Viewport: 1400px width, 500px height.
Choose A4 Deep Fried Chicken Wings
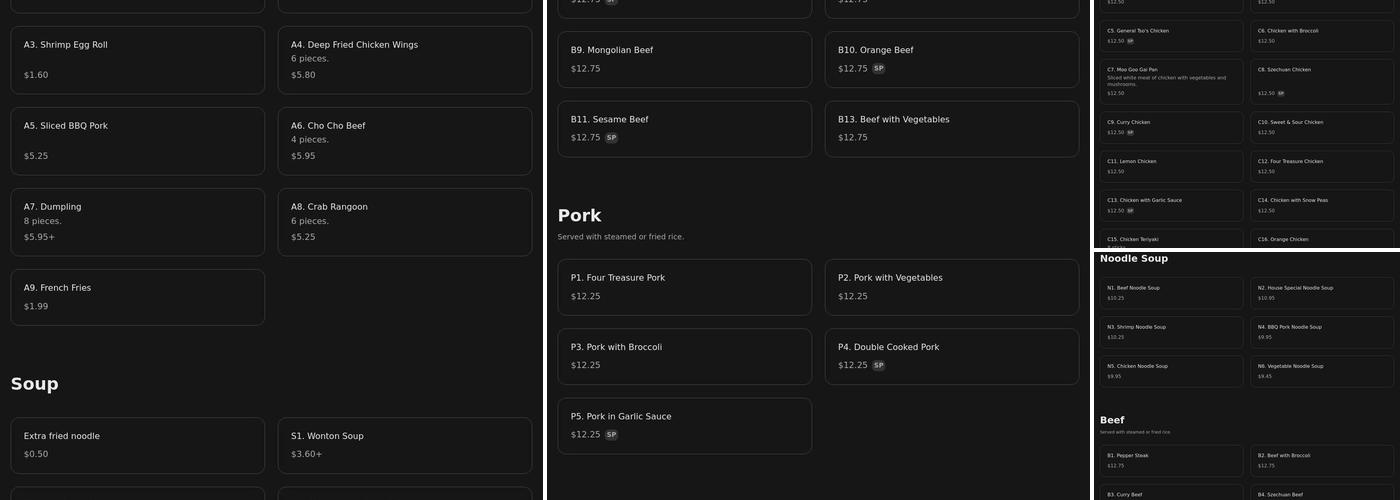[x=404, y=60]
